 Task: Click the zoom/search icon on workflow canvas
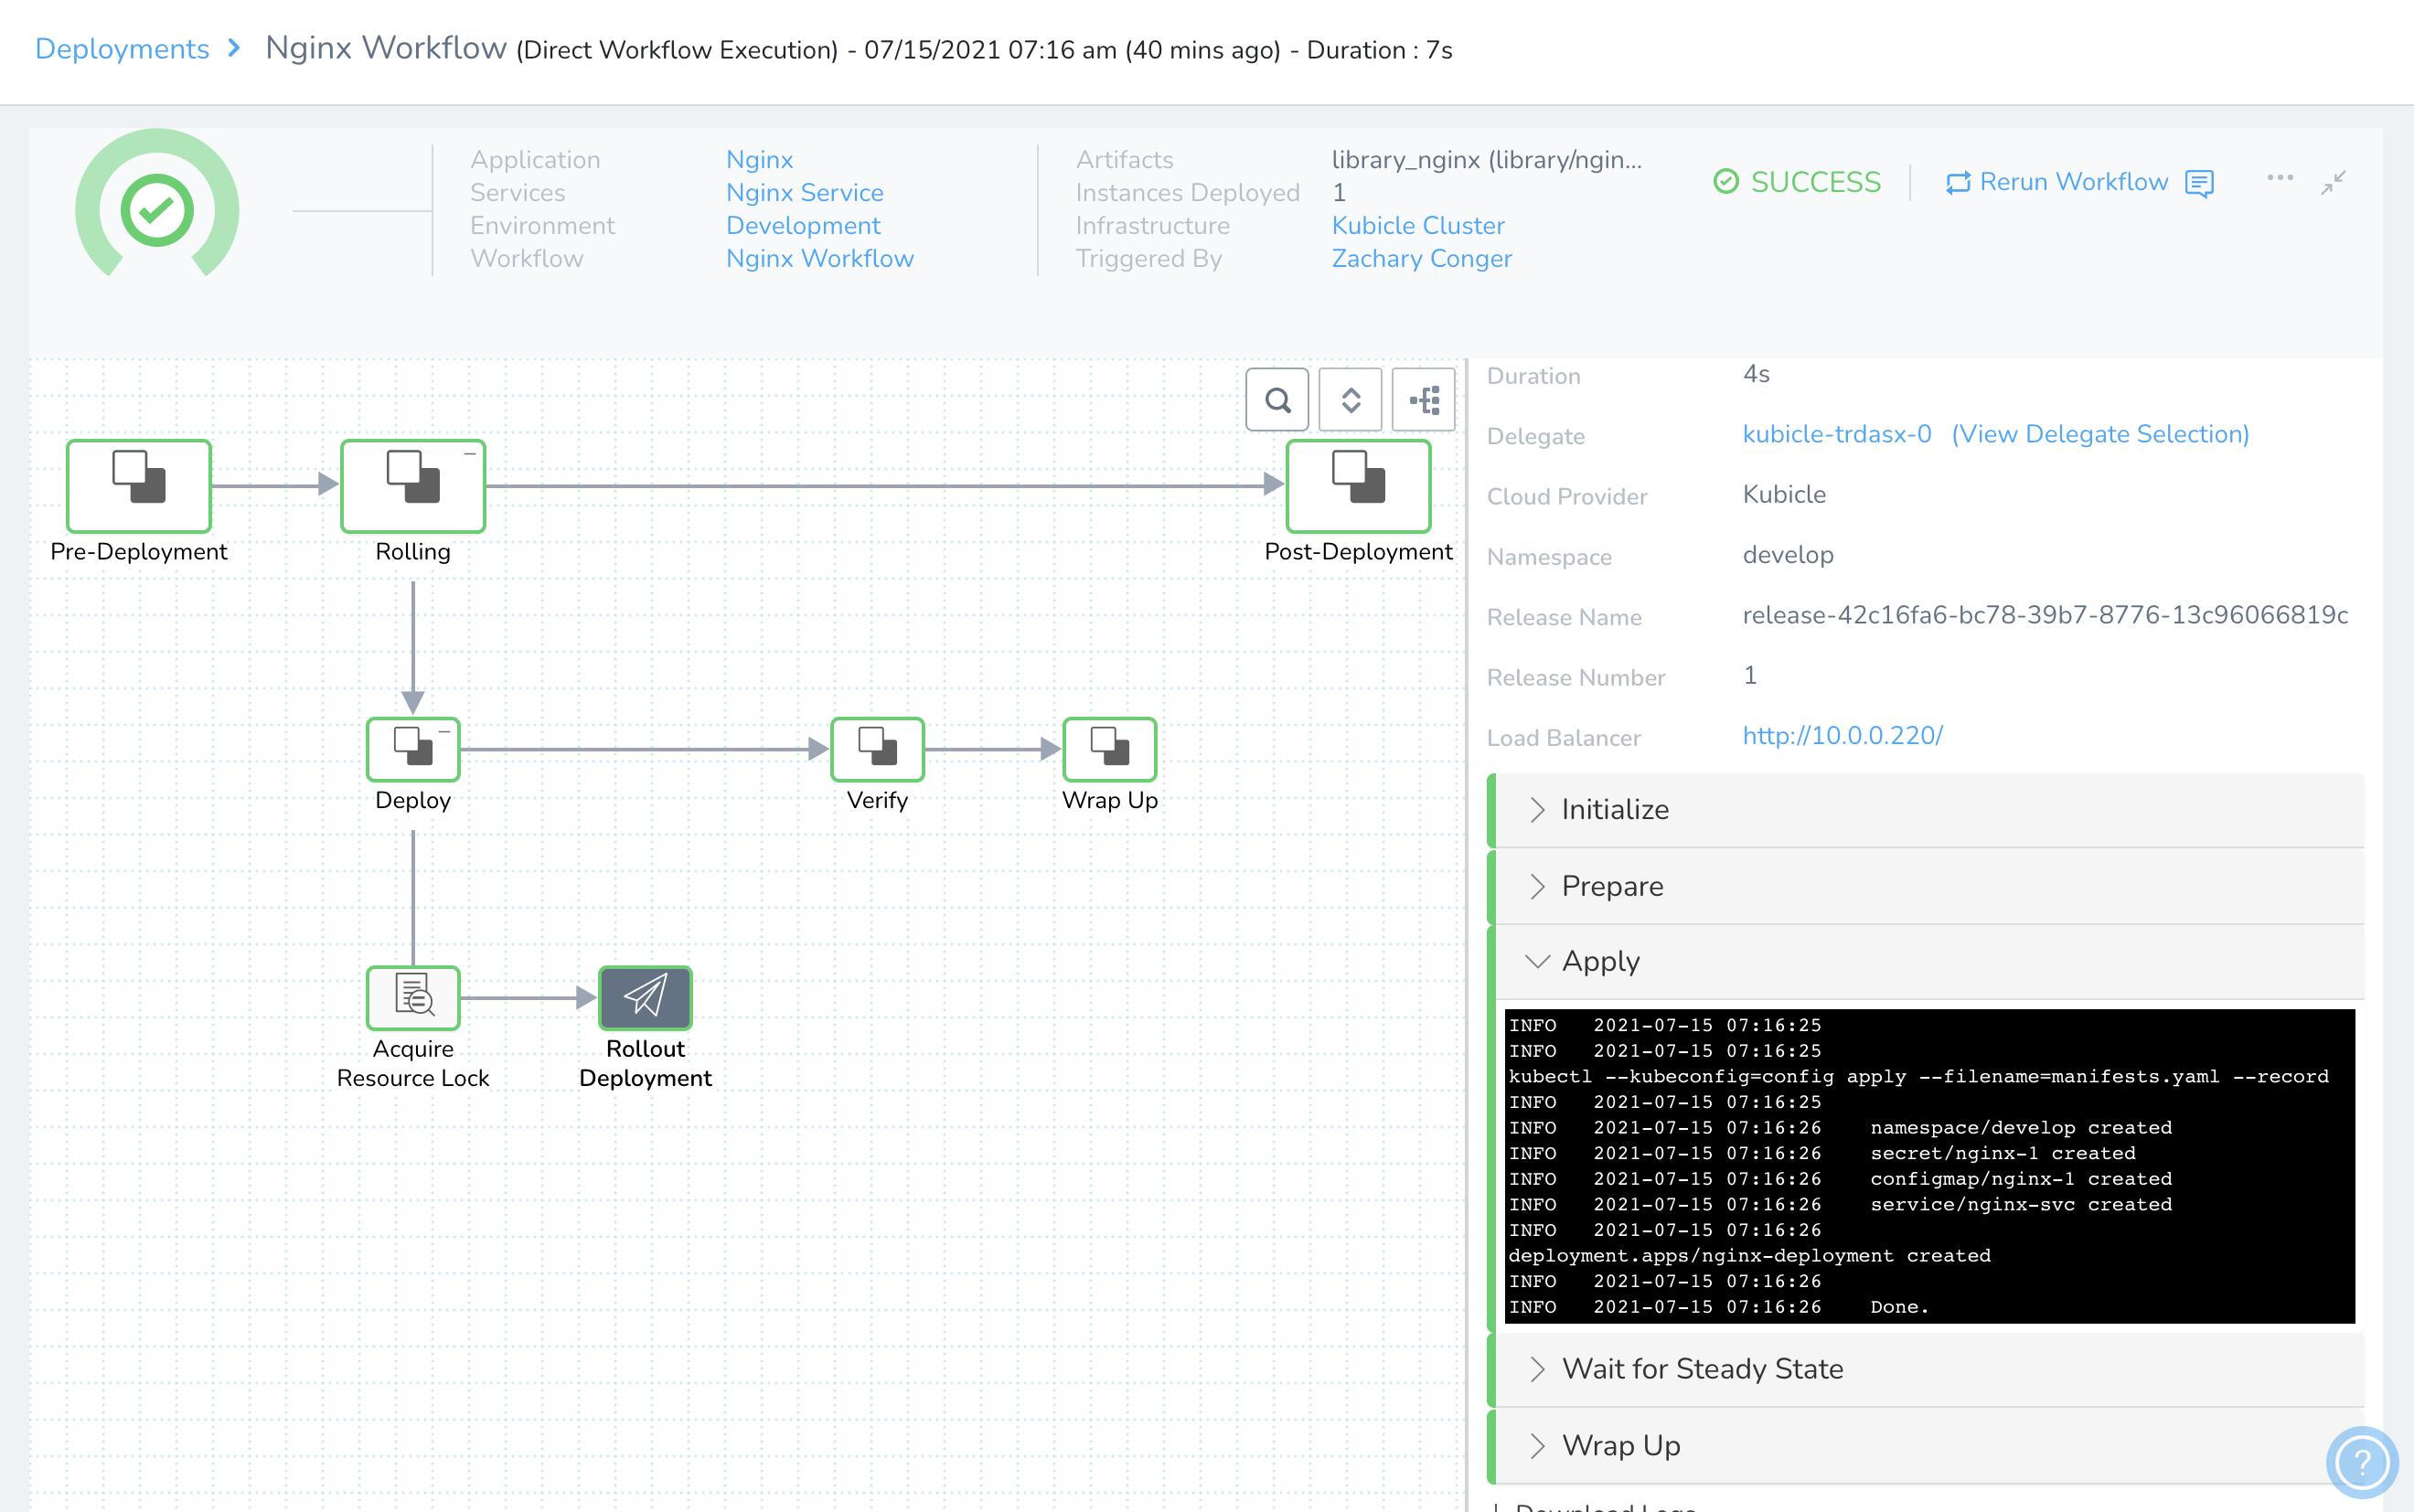click(x=1278, y=399)
